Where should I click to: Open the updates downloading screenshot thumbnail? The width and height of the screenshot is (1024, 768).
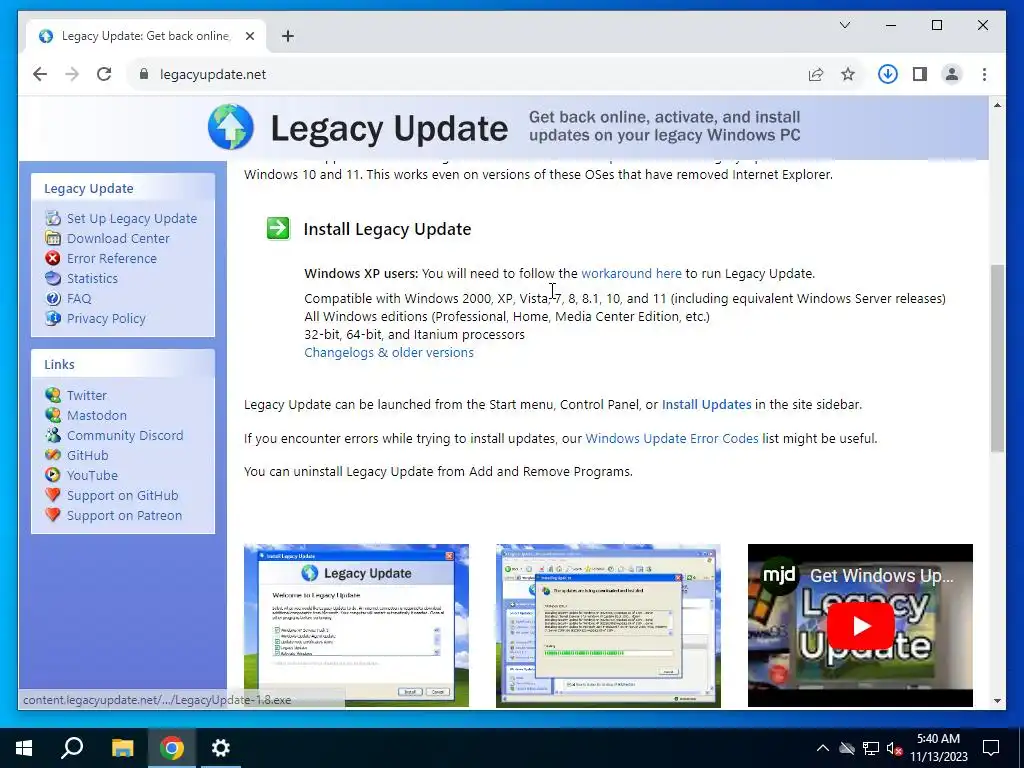tap(608, 625)
